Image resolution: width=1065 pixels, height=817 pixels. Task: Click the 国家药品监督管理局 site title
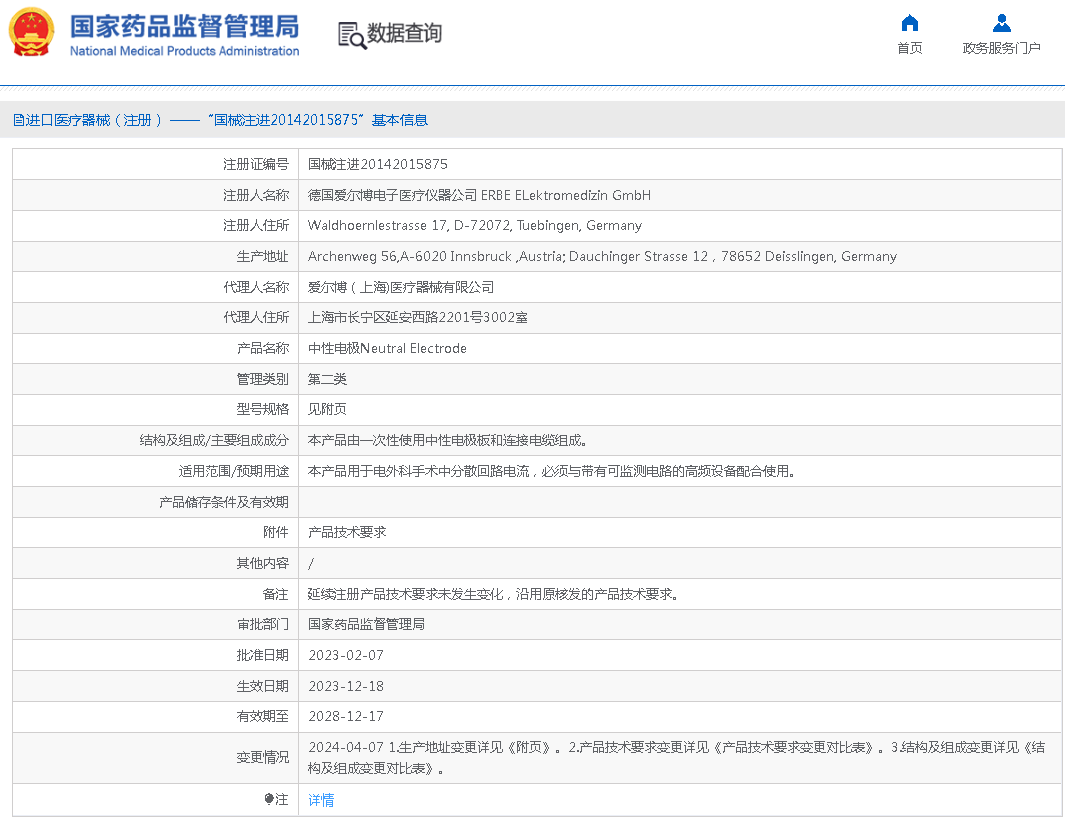pos(184,26)
